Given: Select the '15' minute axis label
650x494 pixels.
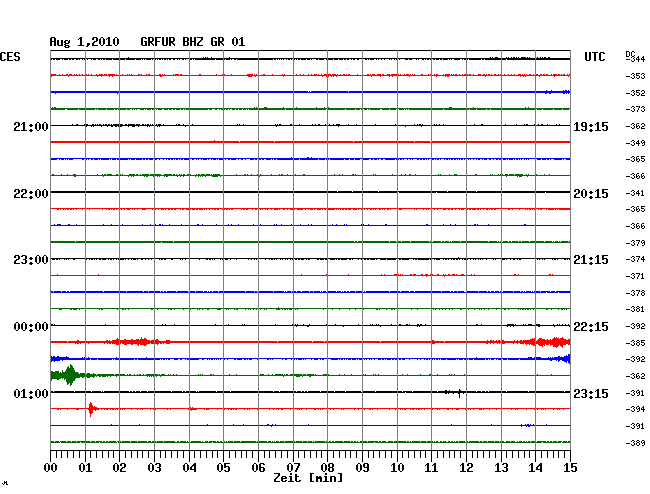Looking at the screenshot, I should coord(570,468).
